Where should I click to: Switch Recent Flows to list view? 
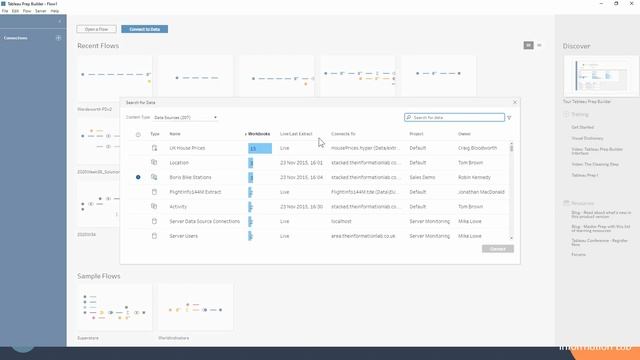pos(539,45)
